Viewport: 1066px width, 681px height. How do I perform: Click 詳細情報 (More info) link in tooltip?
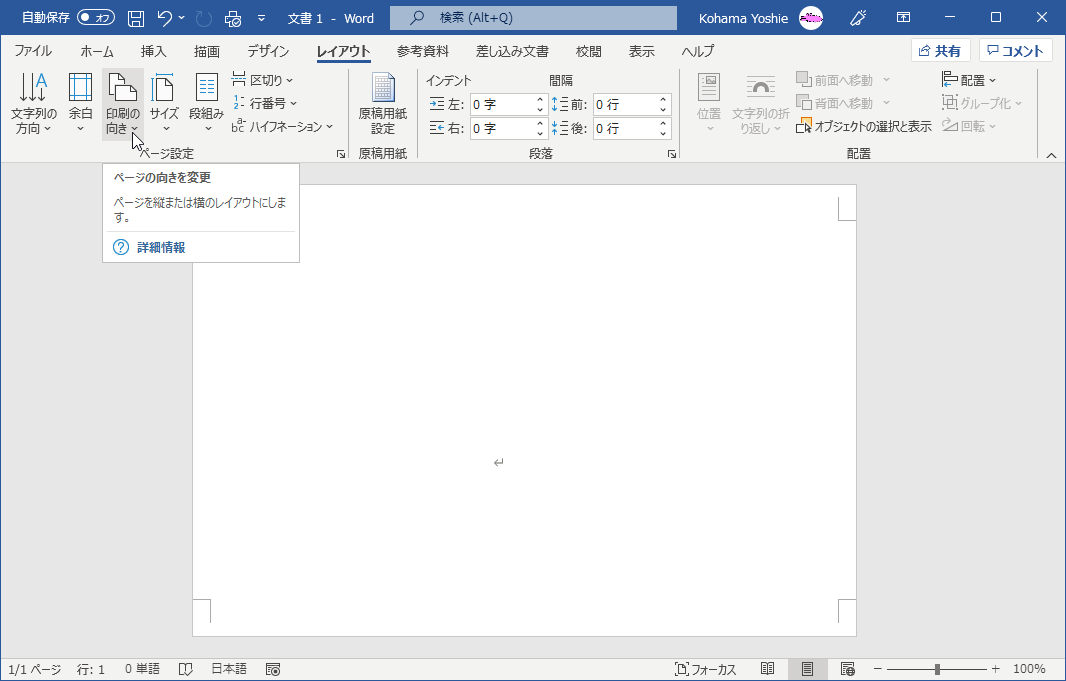point(161,247)
